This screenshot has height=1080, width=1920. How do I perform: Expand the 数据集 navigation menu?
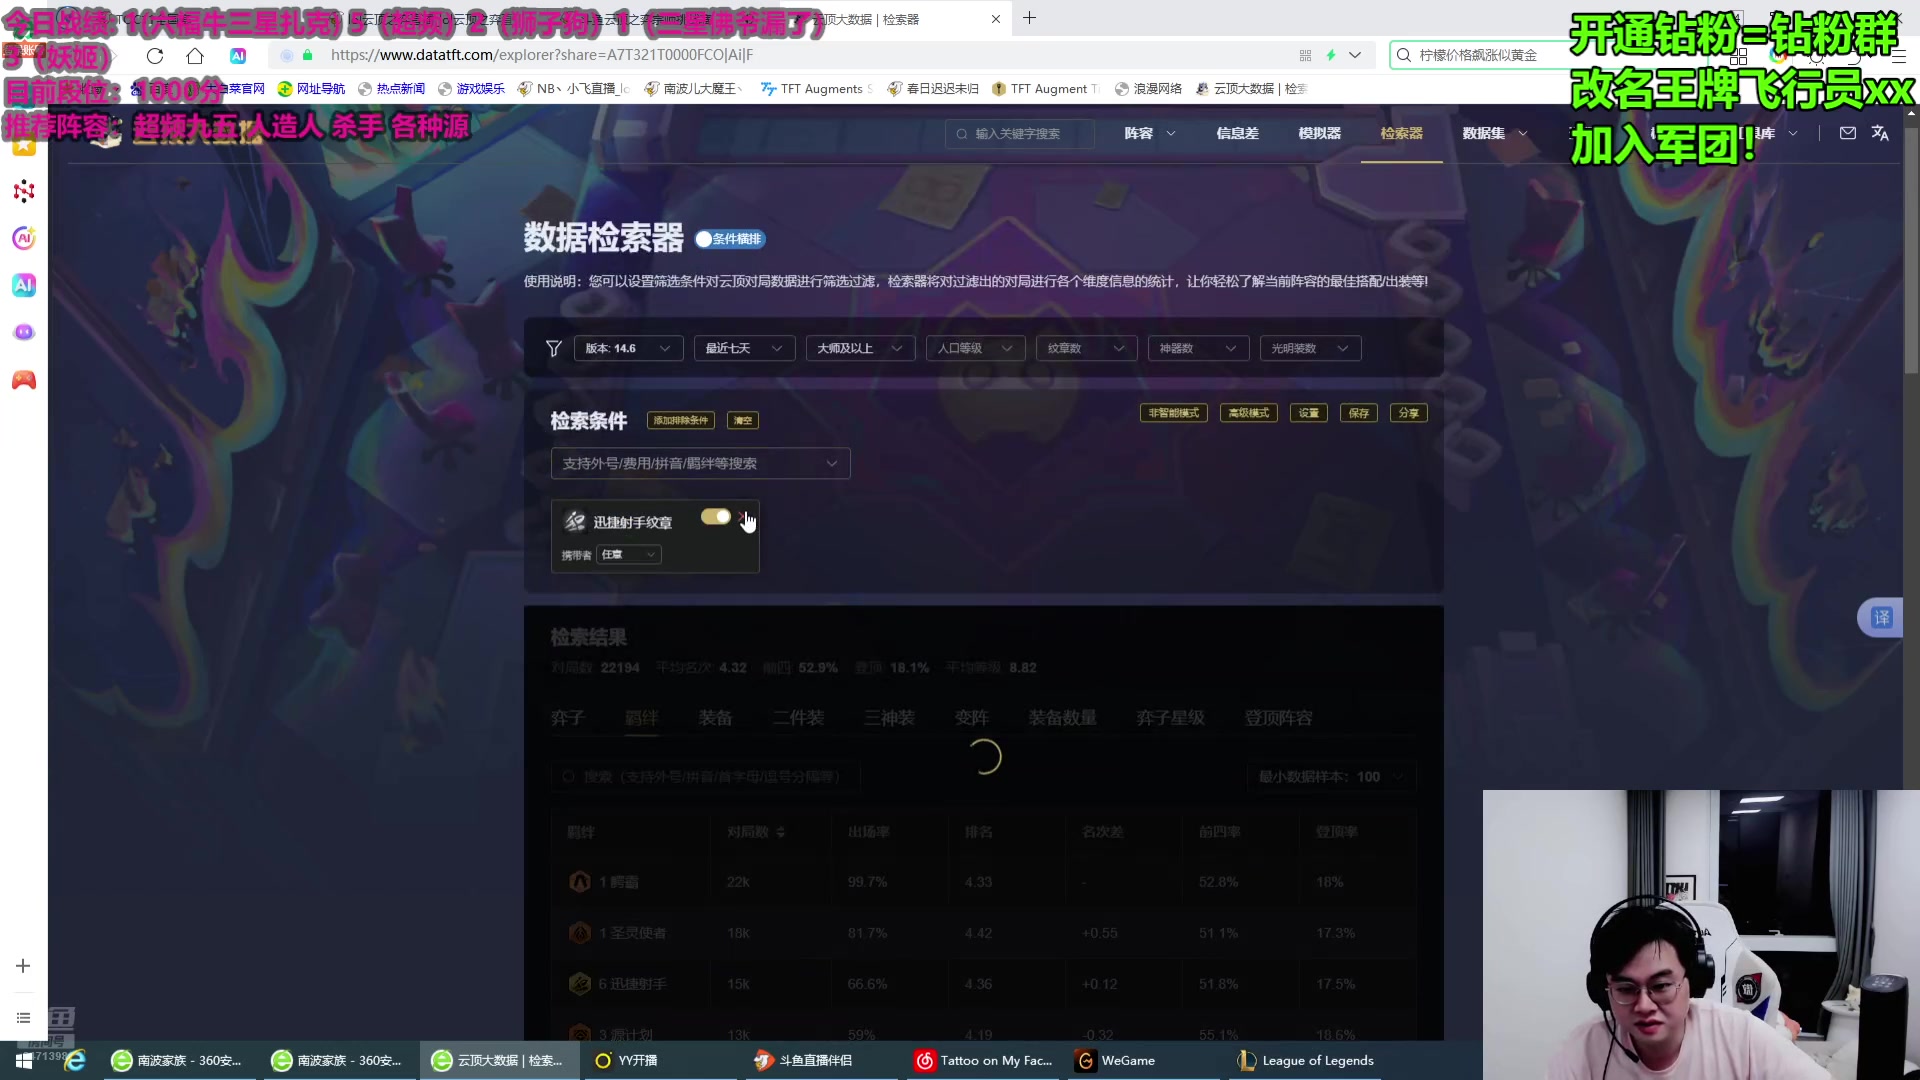(x=1495, y=133)
